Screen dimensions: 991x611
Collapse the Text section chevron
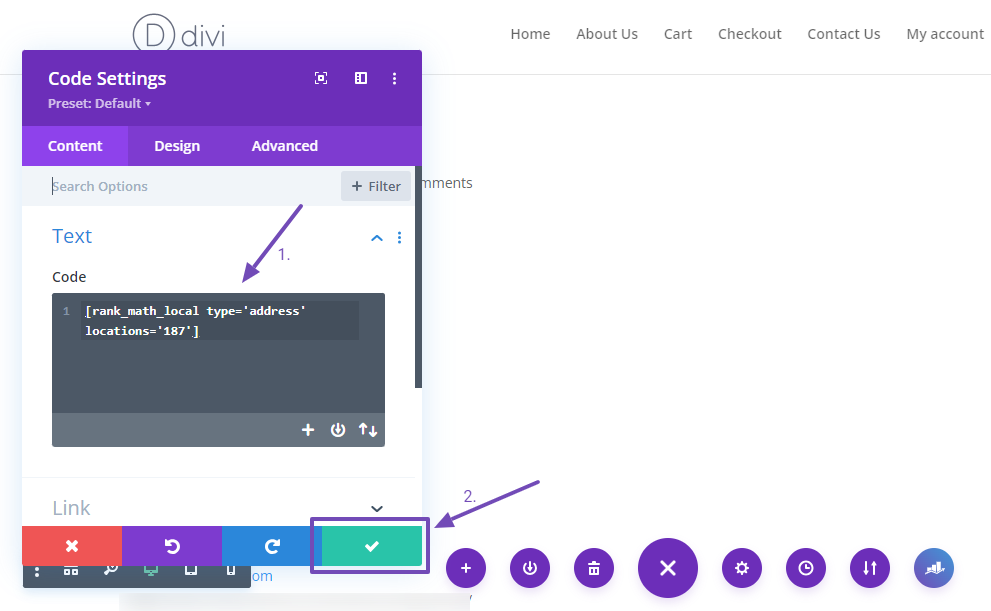pos(377,238)
